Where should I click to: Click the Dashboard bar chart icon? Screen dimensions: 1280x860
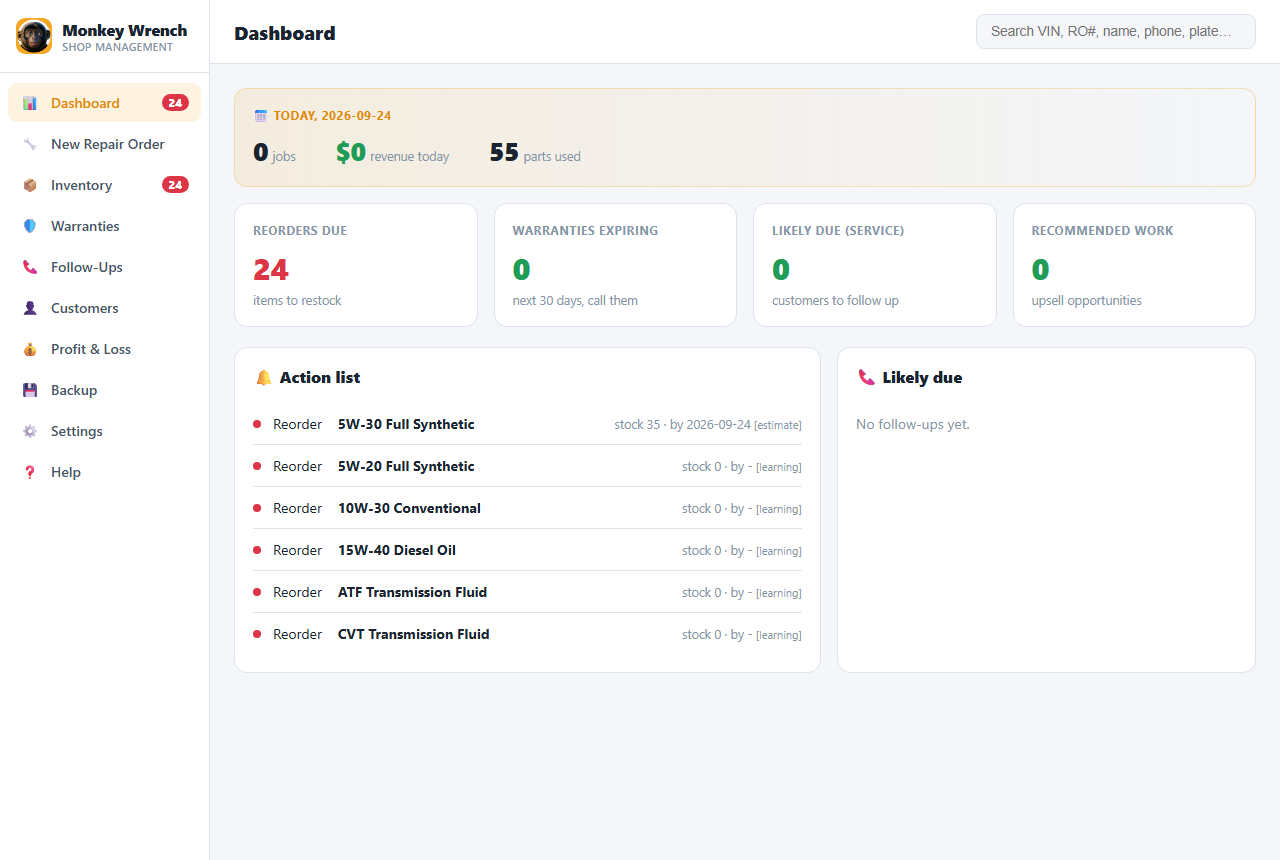click(x=30, y=103)
